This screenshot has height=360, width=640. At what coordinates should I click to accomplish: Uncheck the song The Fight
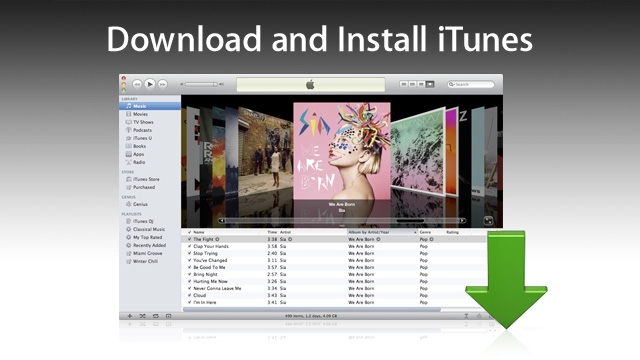(189, 239)
